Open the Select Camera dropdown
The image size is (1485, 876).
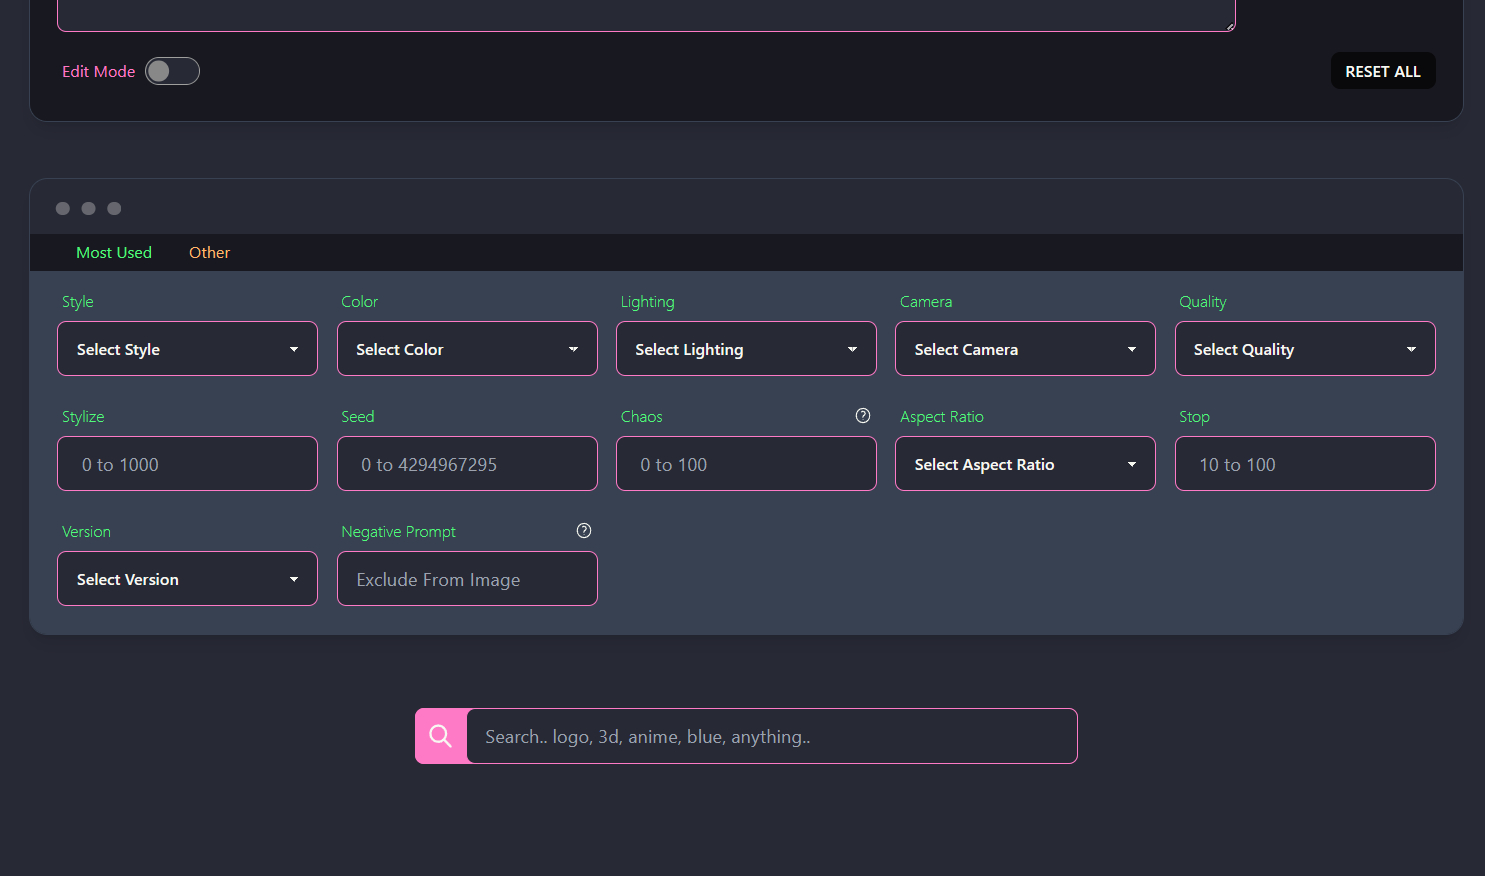tap(1025, 349)
